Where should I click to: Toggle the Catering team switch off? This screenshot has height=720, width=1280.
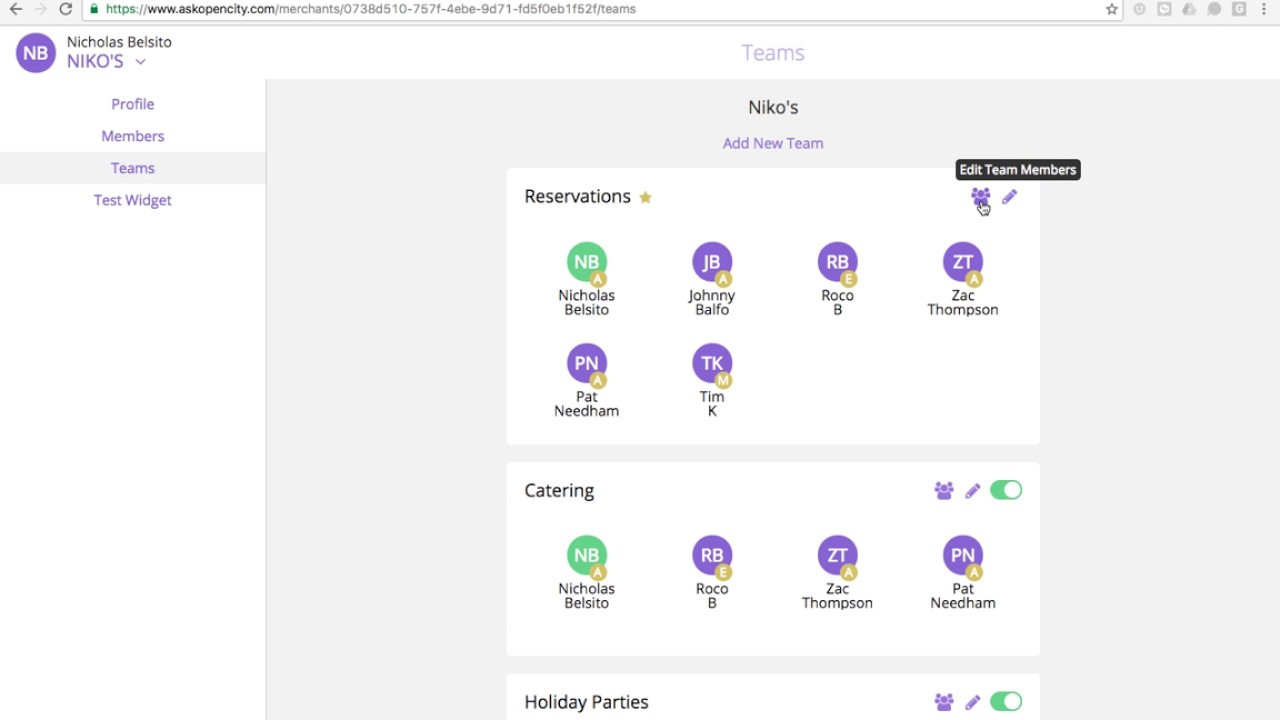pyautogui.click(x=1006, y=490)
